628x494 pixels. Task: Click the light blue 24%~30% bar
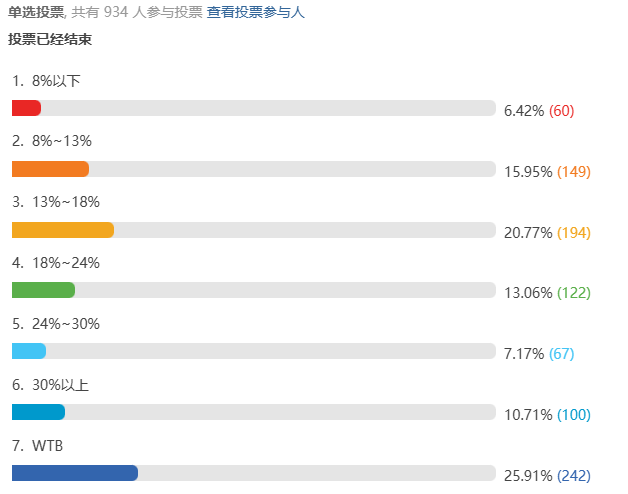tap(30, 351)
